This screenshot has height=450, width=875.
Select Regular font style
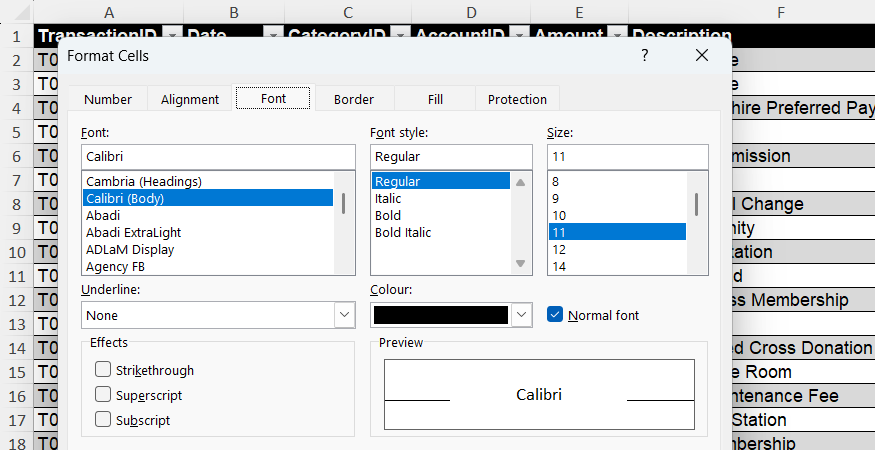click(x=441, y=181)
